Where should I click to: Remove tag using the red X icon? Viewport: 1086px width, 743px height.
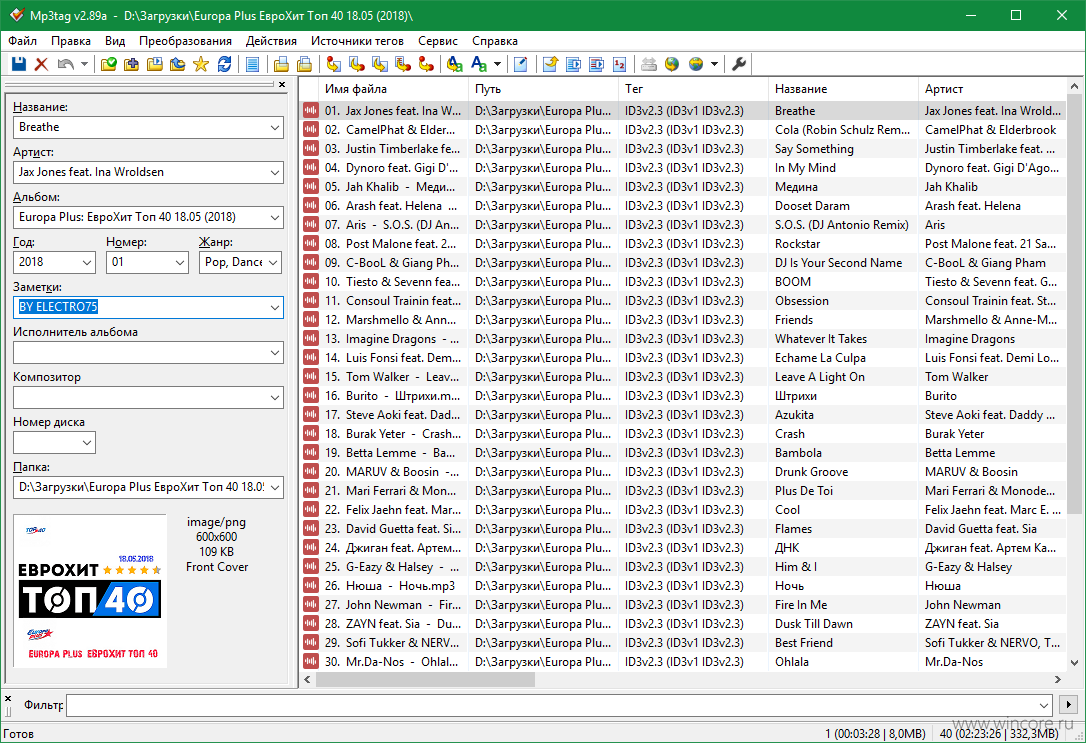click(42, 64)
